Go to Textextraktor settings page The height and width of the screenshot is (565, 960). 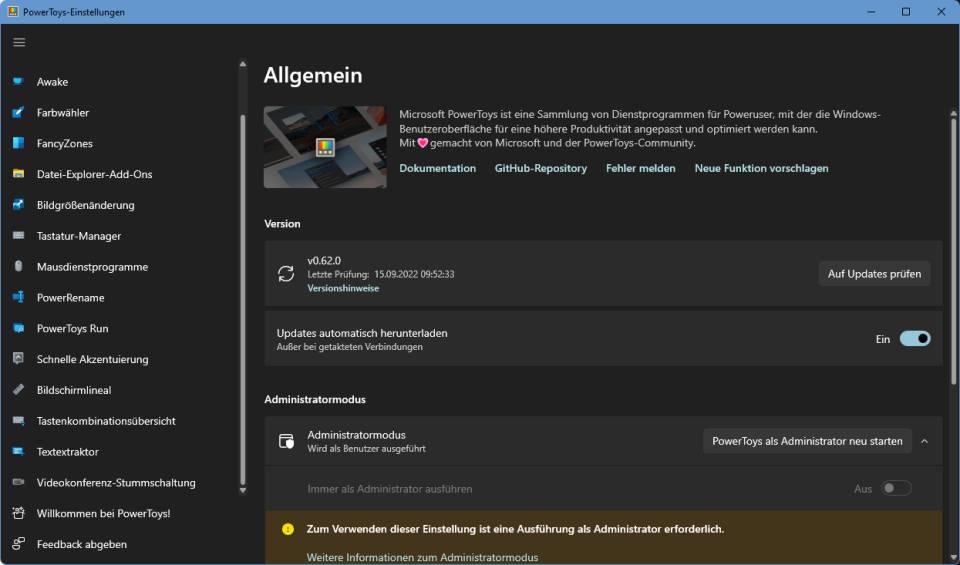coord(67,452)
